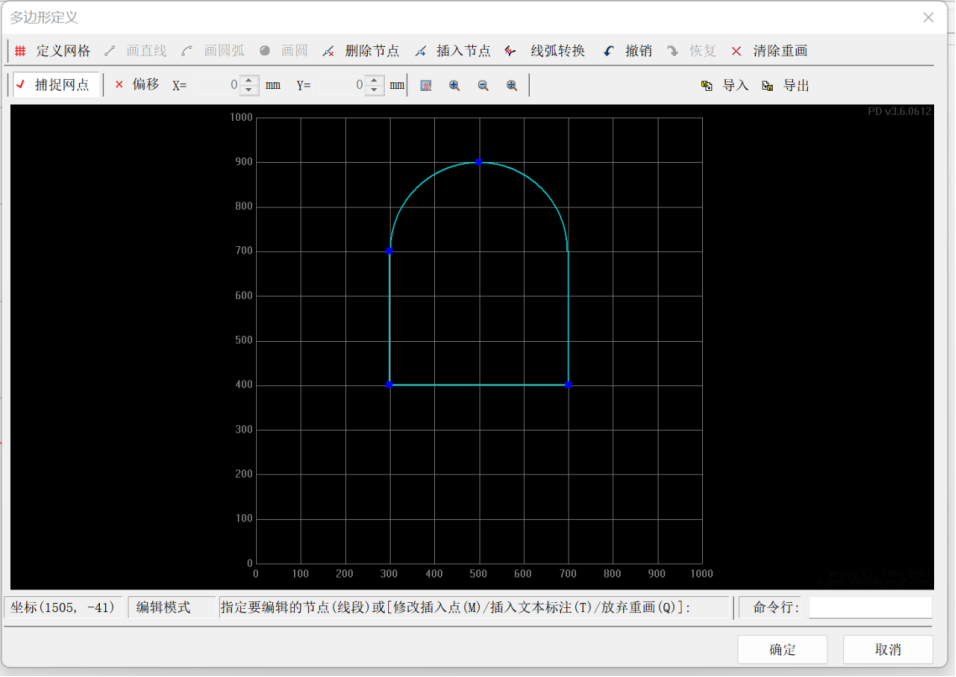Select the 删除节点 (delete node) tool
The height and width of the screenshot is (677, 956).
pyautogui.click(x=361, y=51)
